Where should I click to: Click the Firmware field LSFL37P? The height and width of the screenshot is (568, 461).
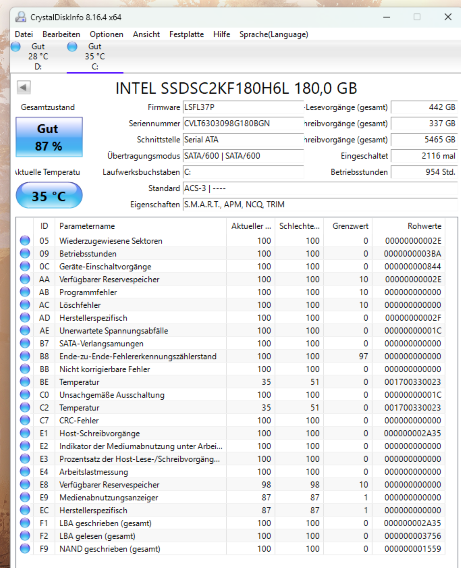tap(243, 108)
